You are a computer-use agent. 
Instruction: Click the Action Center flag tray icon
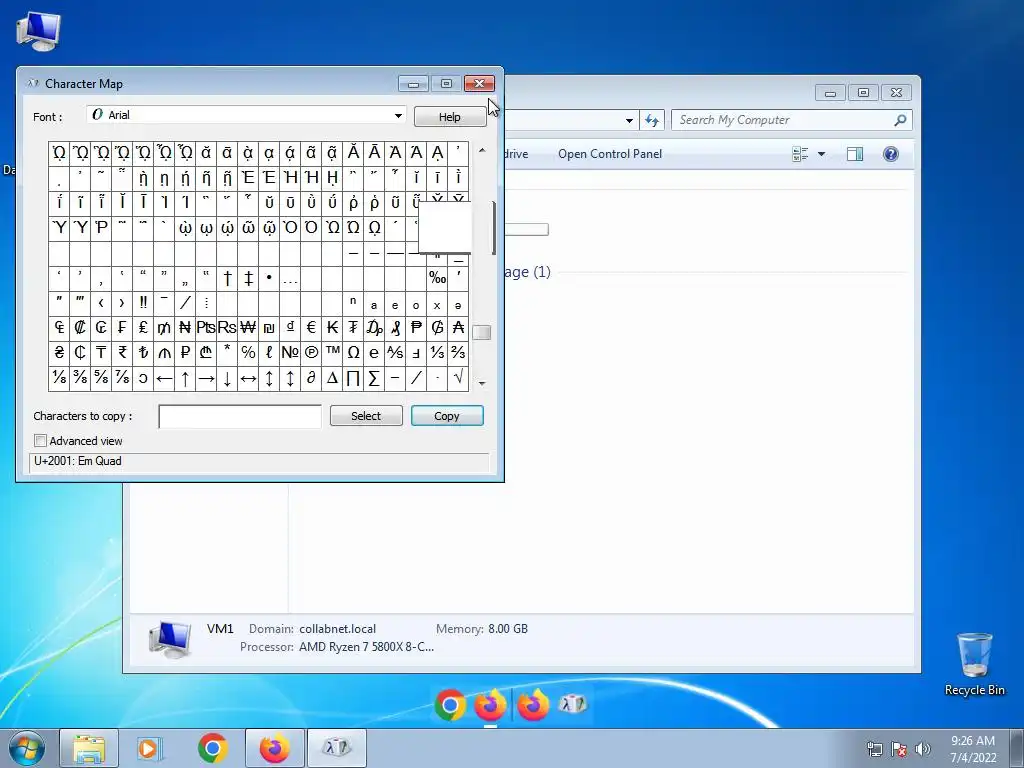tap(899, 749)
